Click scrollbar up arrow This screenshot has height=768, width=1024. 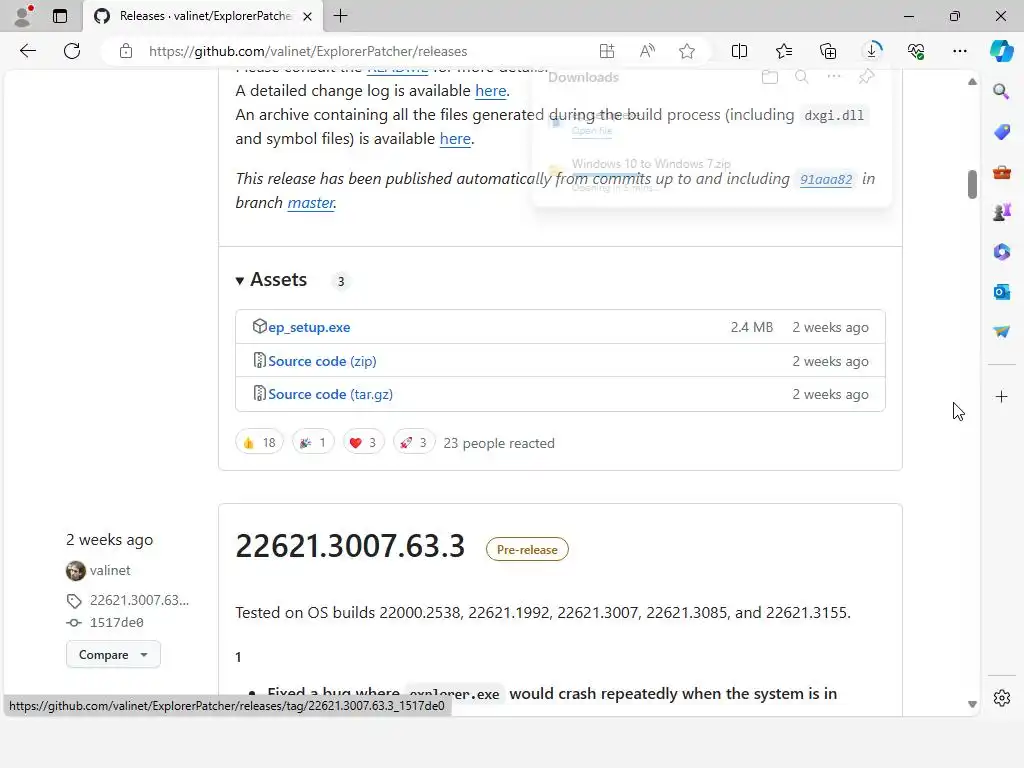pos(972,82)
